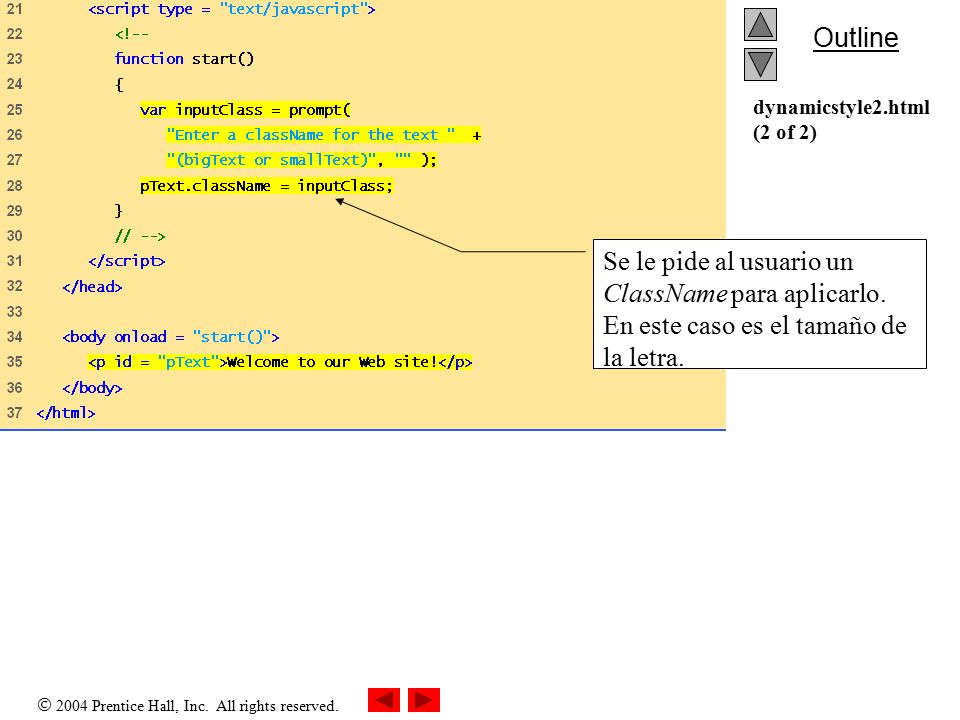Click the opening brace on line 24
The width and height of the screenshot is (960, 720).
pyautogui.click(x=119, y=84)
